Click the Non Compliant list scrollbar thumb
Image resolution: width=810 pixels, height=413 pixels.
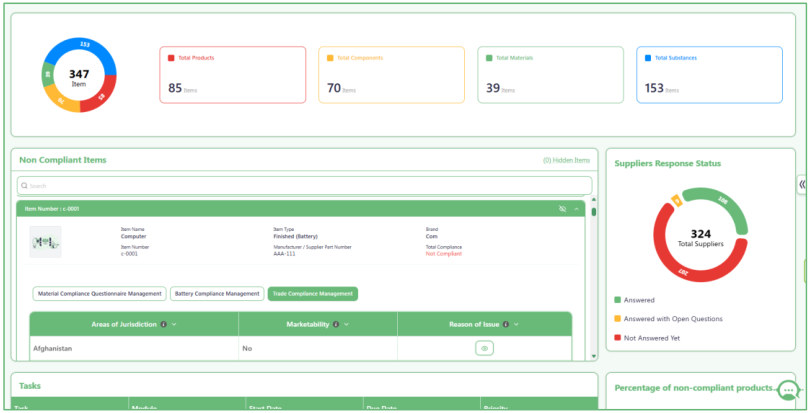click(x=594, y=211)
